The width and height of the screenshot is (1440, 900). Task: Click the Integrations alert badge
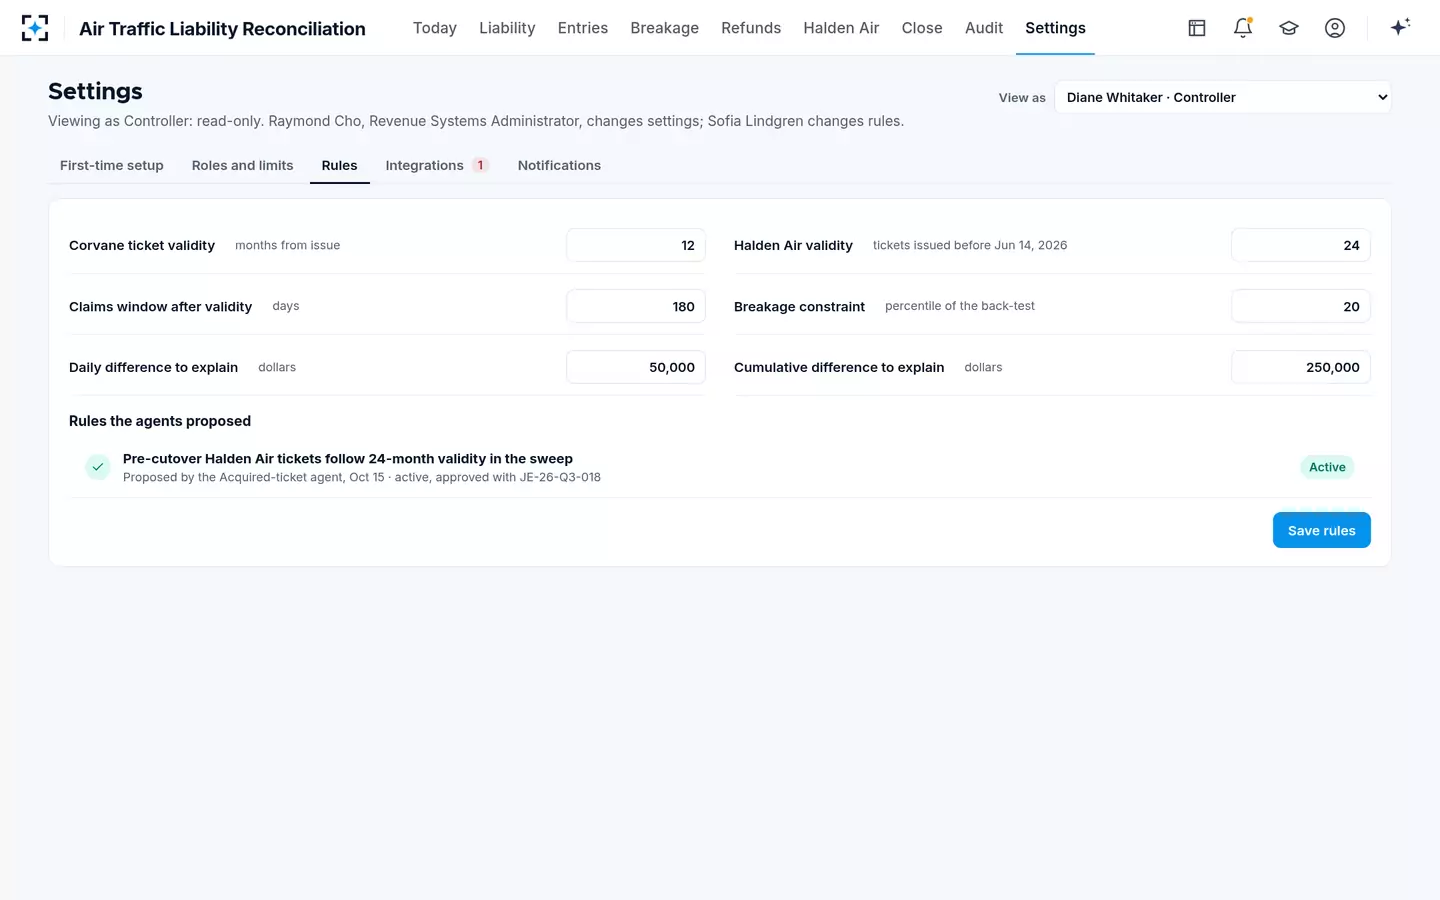480,165
